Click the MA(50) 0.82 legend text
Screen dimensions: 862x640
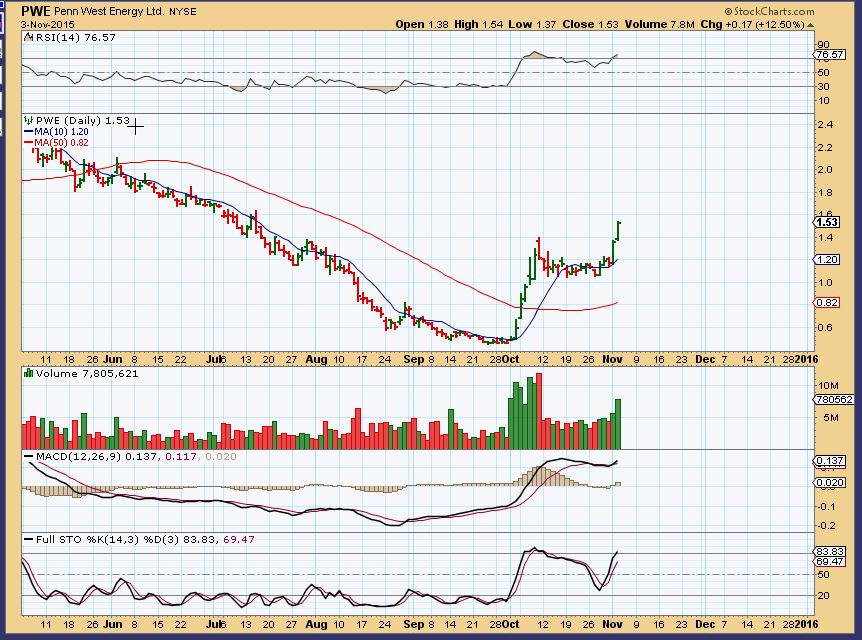61,143
